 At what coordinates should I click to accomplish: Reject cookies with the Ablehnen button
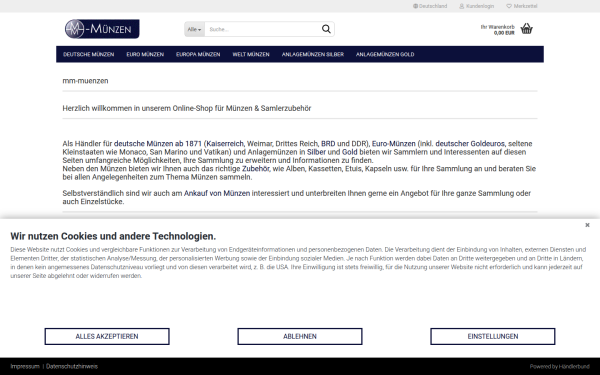tap(300, 336)
